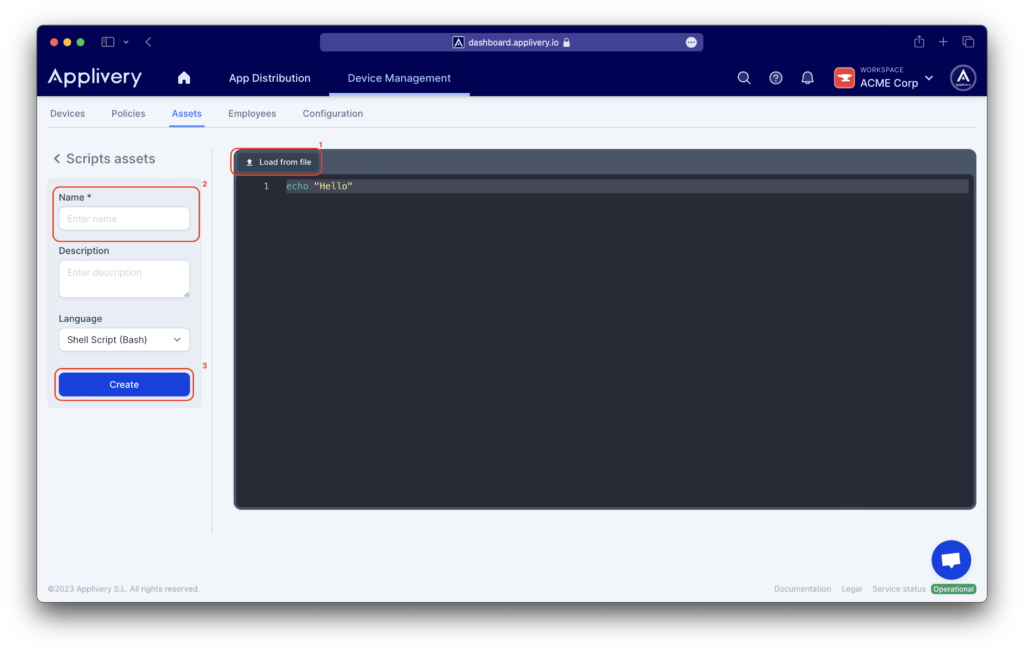Go to the Applivery home icon
This screenshot has width=1024, height=651.
(x=184, y=78)
